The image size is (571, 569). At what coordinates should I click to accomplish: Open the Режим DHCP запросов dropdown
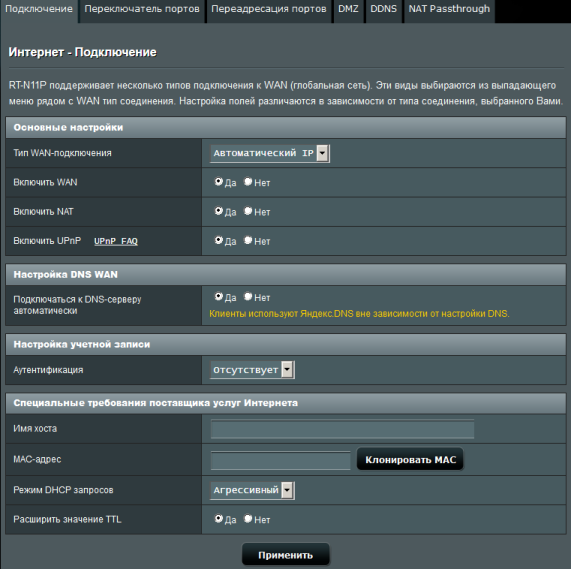click(252, 490)
